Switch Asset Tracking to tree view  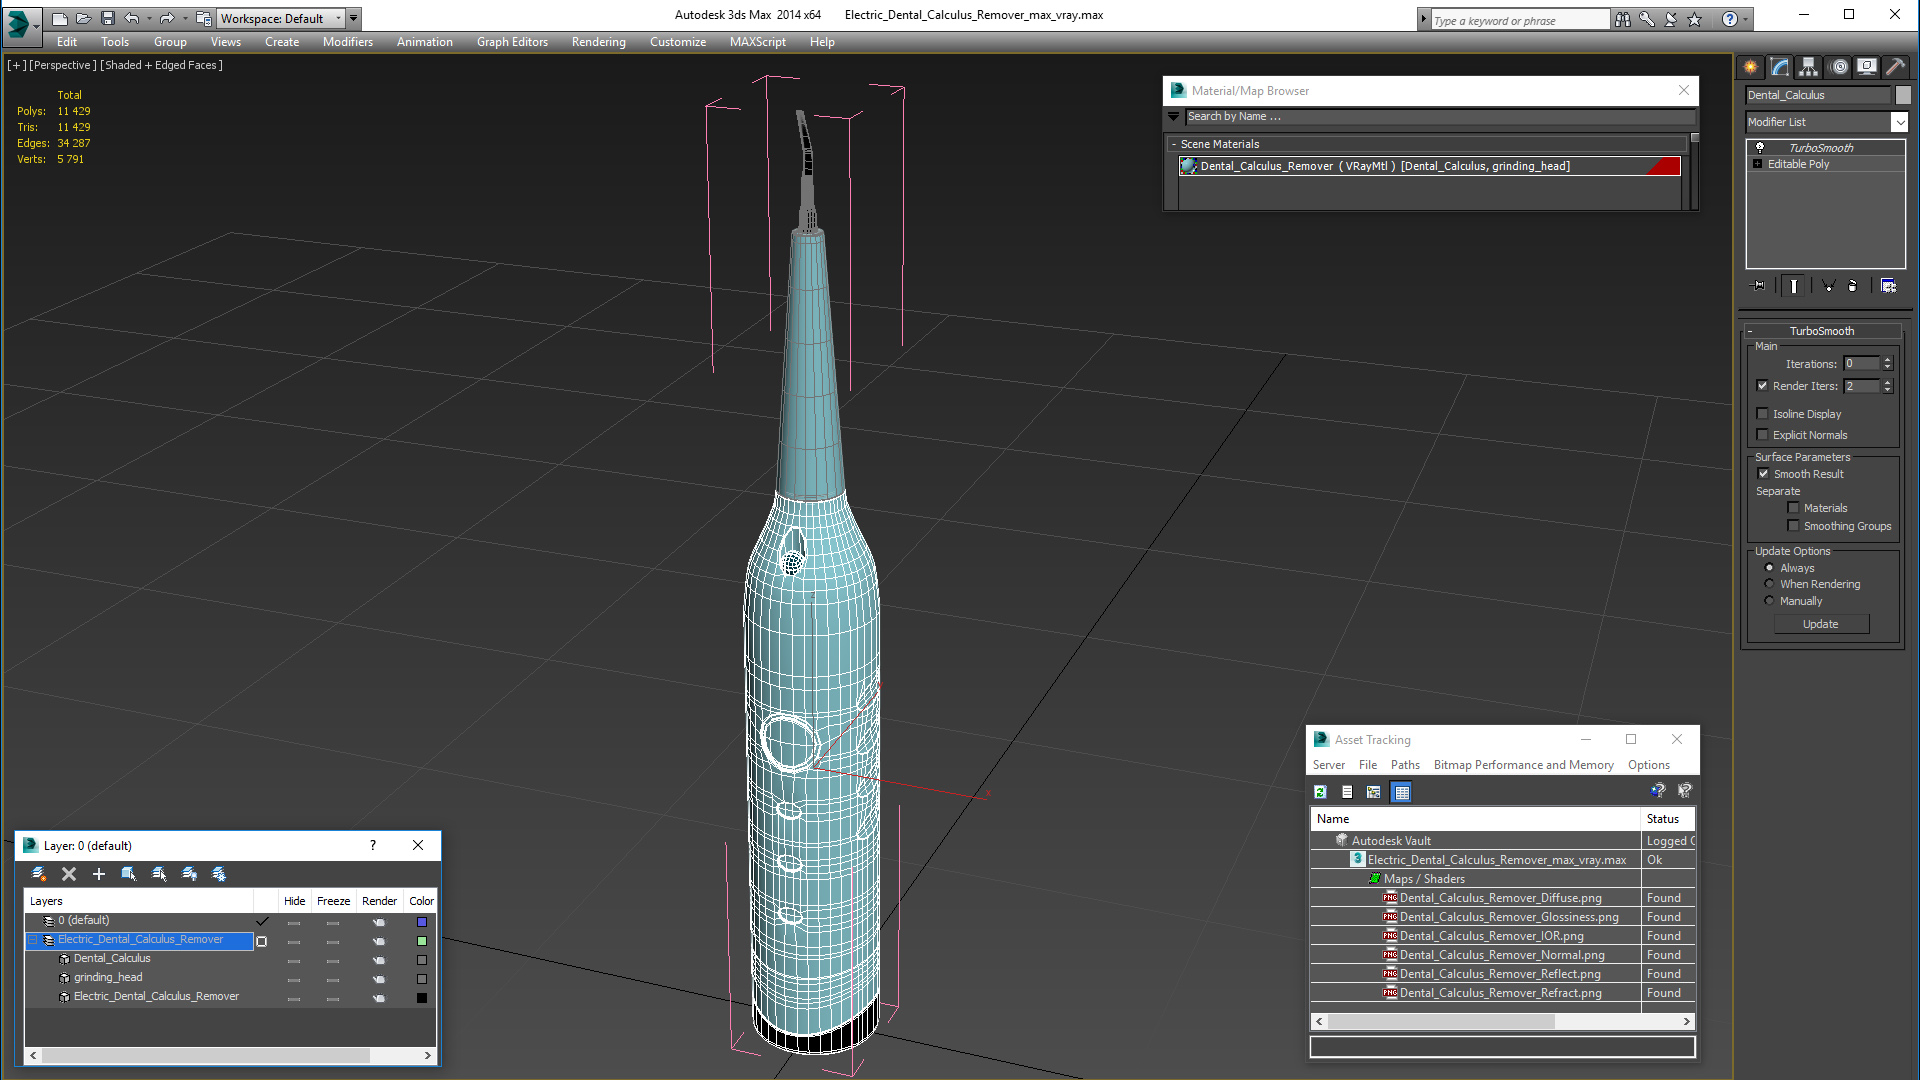1374,792
